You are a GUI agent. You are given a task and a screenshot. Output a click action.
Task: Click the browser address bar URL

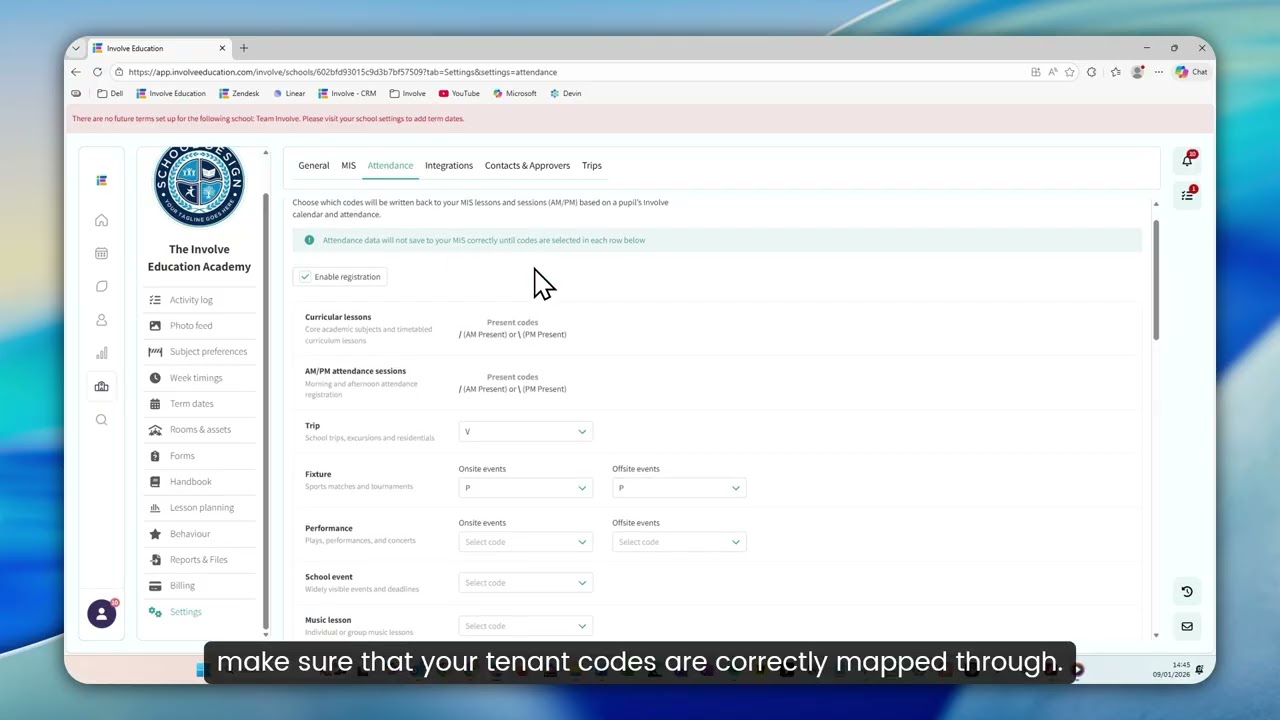[x=342, y=72]
